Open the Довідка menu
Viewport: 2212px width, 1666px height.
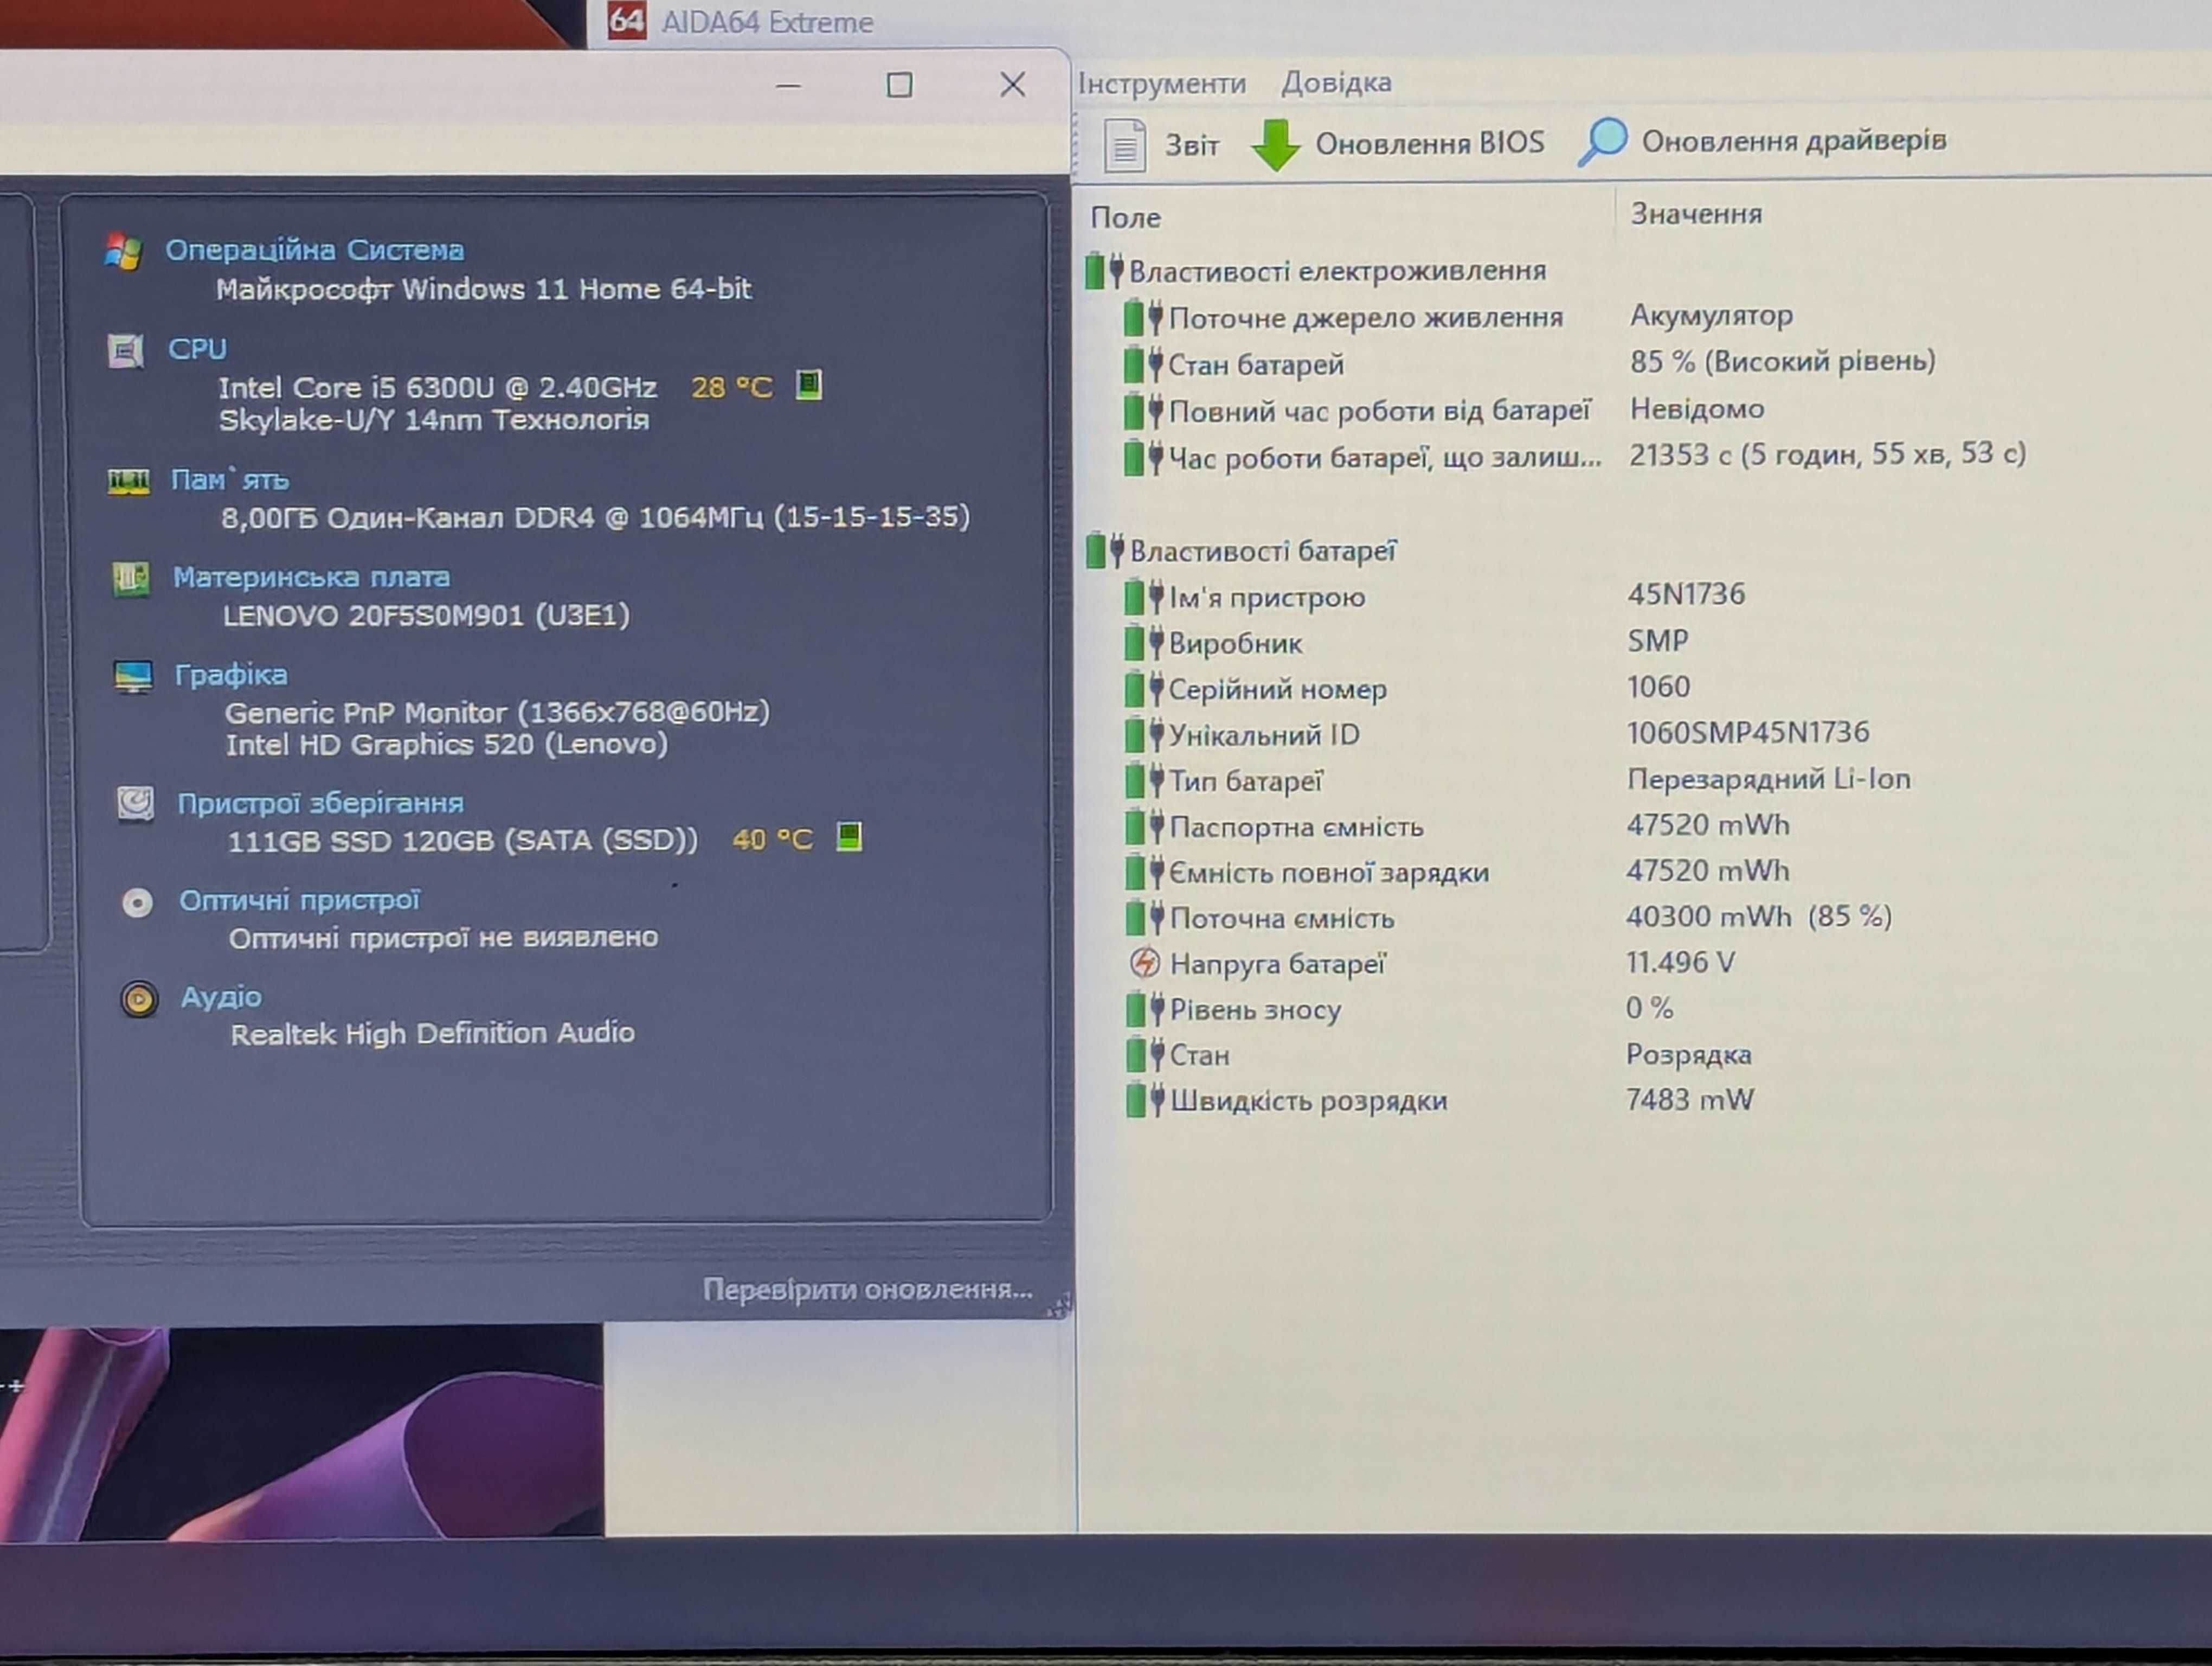coord(1336,82)
